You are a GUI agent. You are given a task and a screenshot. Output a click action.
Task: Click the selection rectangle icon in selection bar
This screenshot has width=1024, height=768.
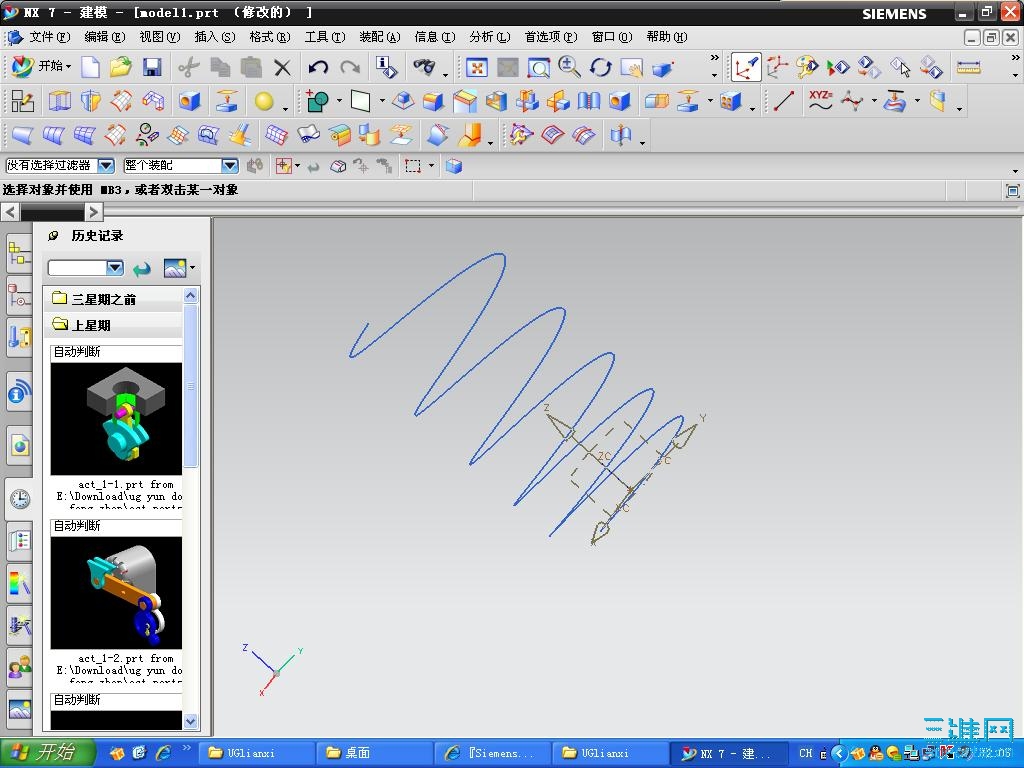pos(413,166)
